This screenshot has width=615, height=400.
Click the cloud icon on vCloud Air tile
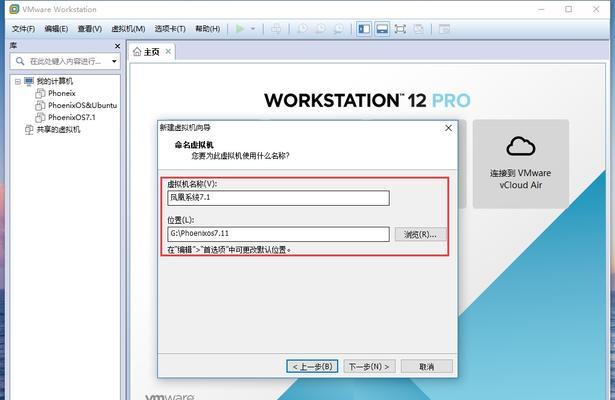pos(520,146)
